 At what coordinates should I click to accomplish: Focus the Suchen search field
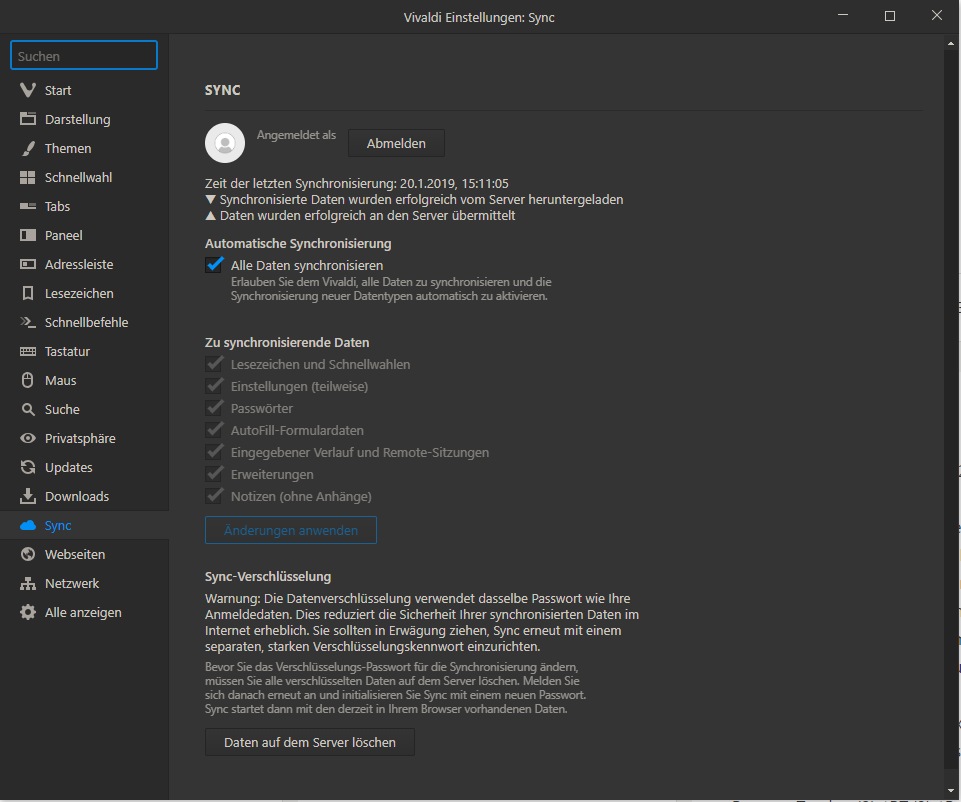click(84, 56)
